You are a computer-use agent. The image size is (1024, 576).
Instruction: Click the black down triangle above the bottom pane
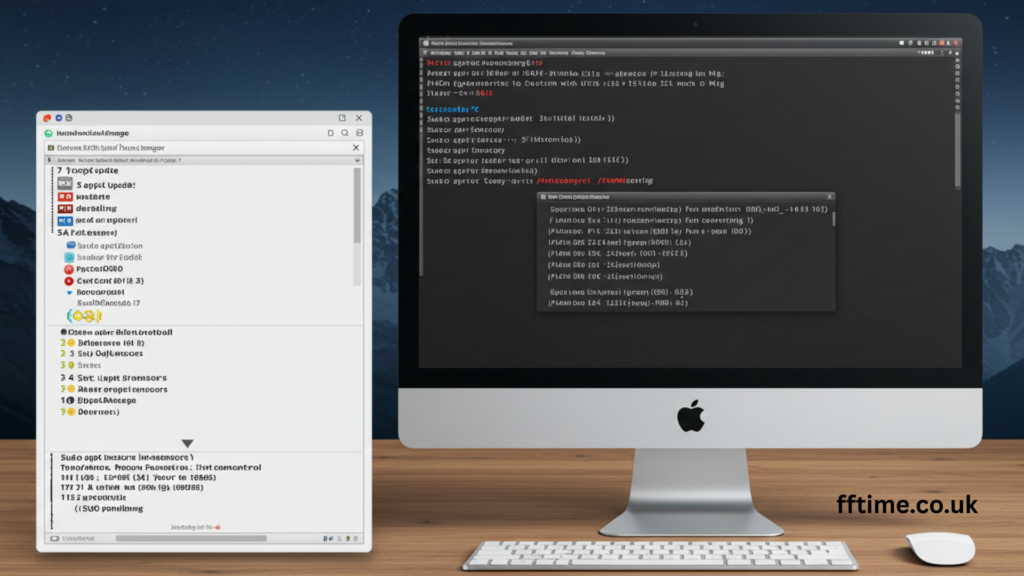tap(187, 443)
